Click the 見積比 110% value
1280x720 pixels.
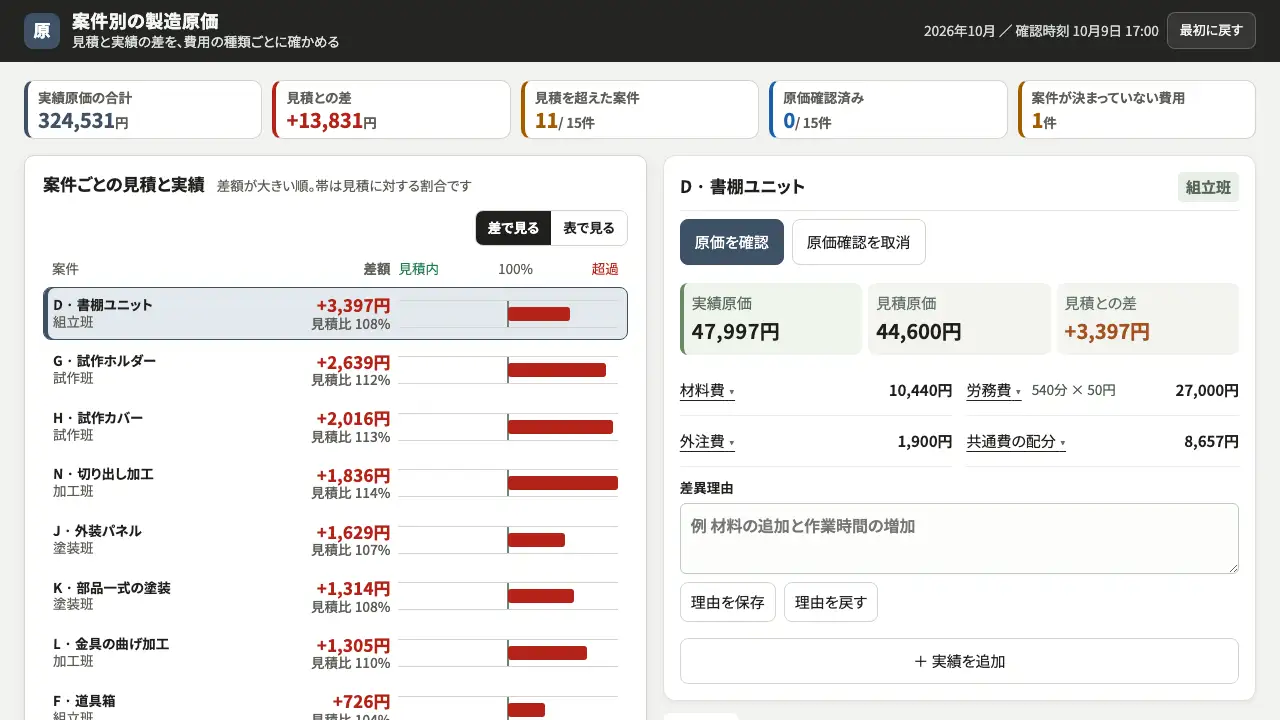351,663
